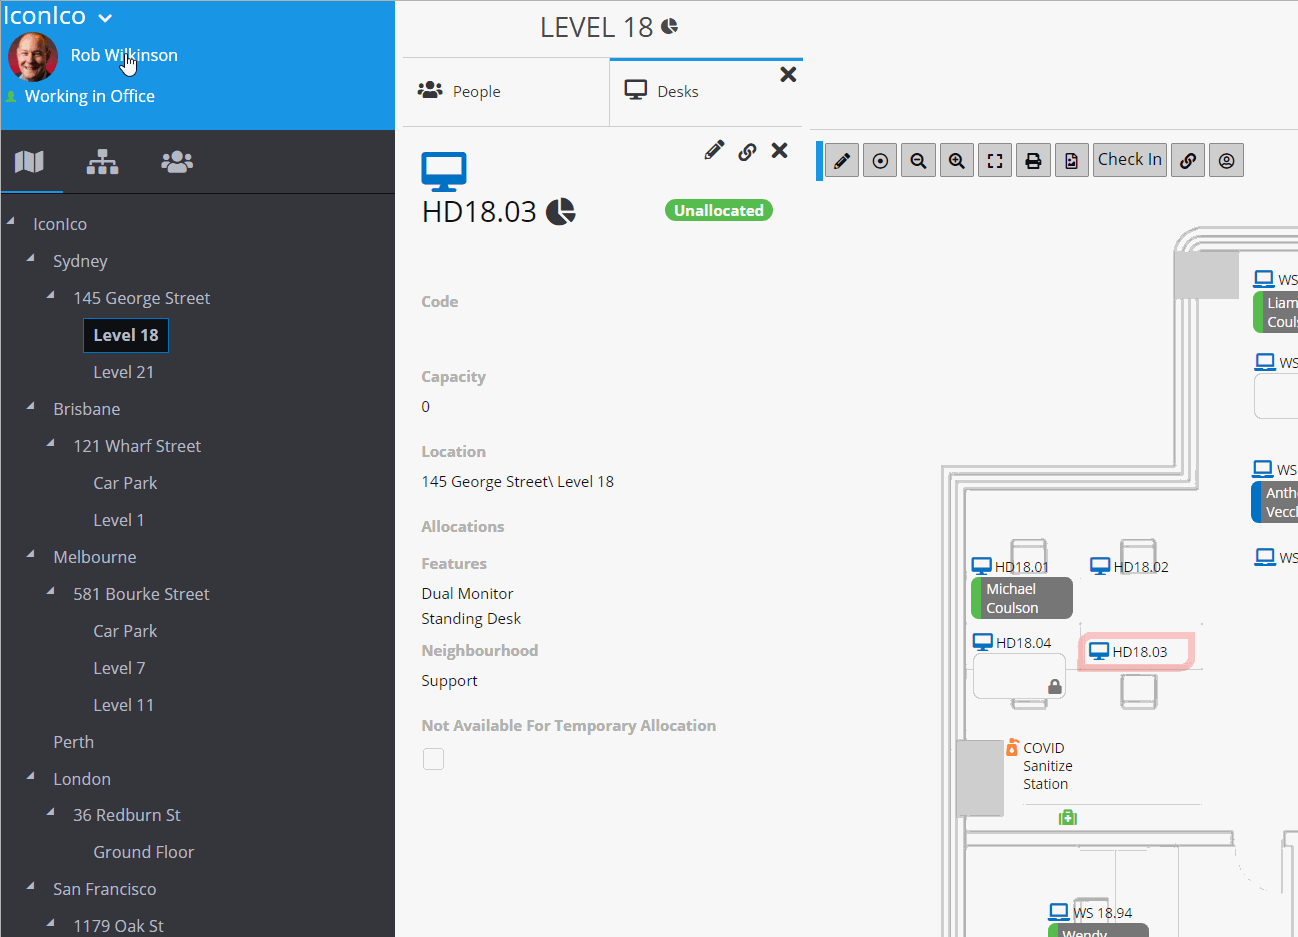Open the fullscreen view icon

[x=994, y=160]
